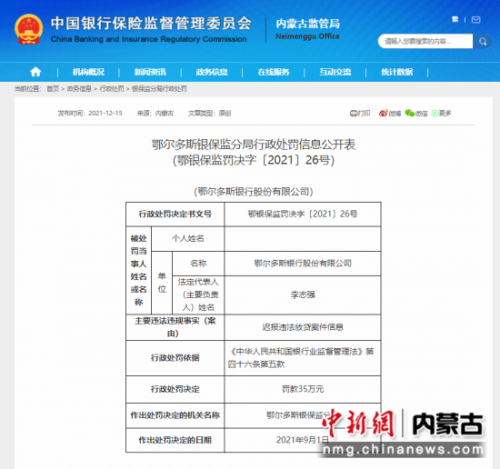Open the 统计数据 menu

click(x=397, y=72)
